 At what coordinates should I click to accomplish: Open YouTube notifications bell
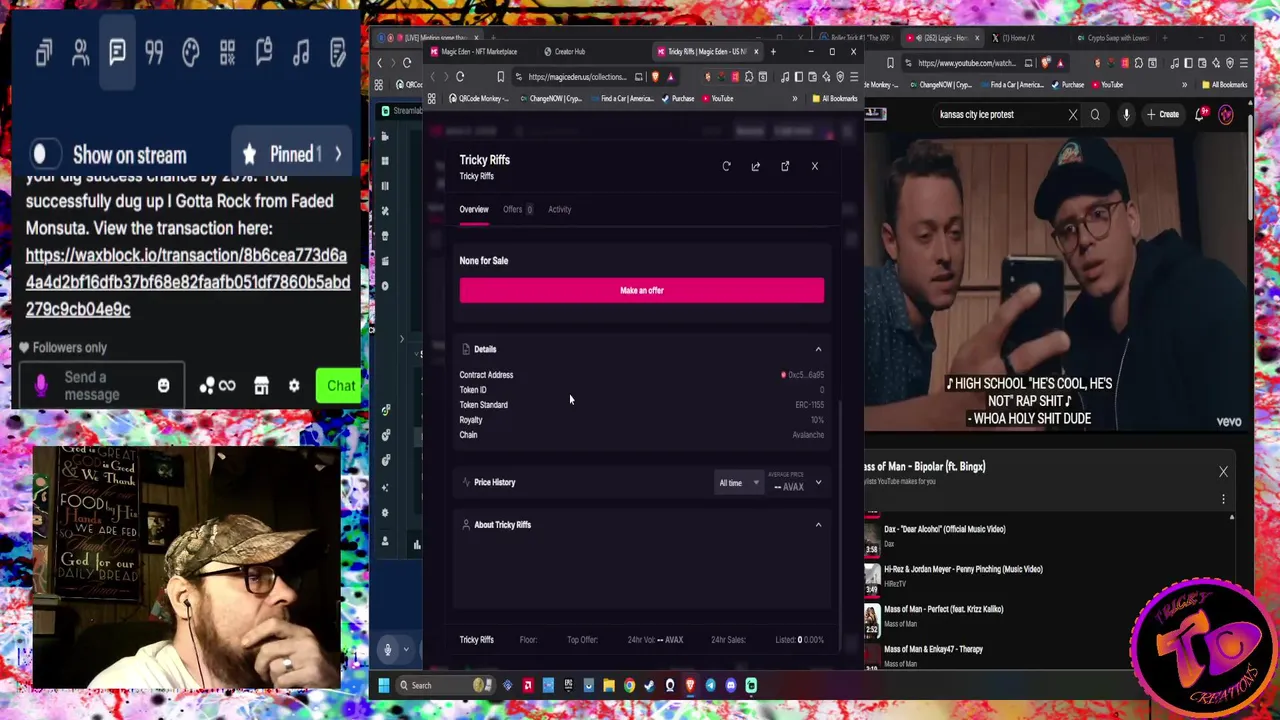(x=1201, y=114)
